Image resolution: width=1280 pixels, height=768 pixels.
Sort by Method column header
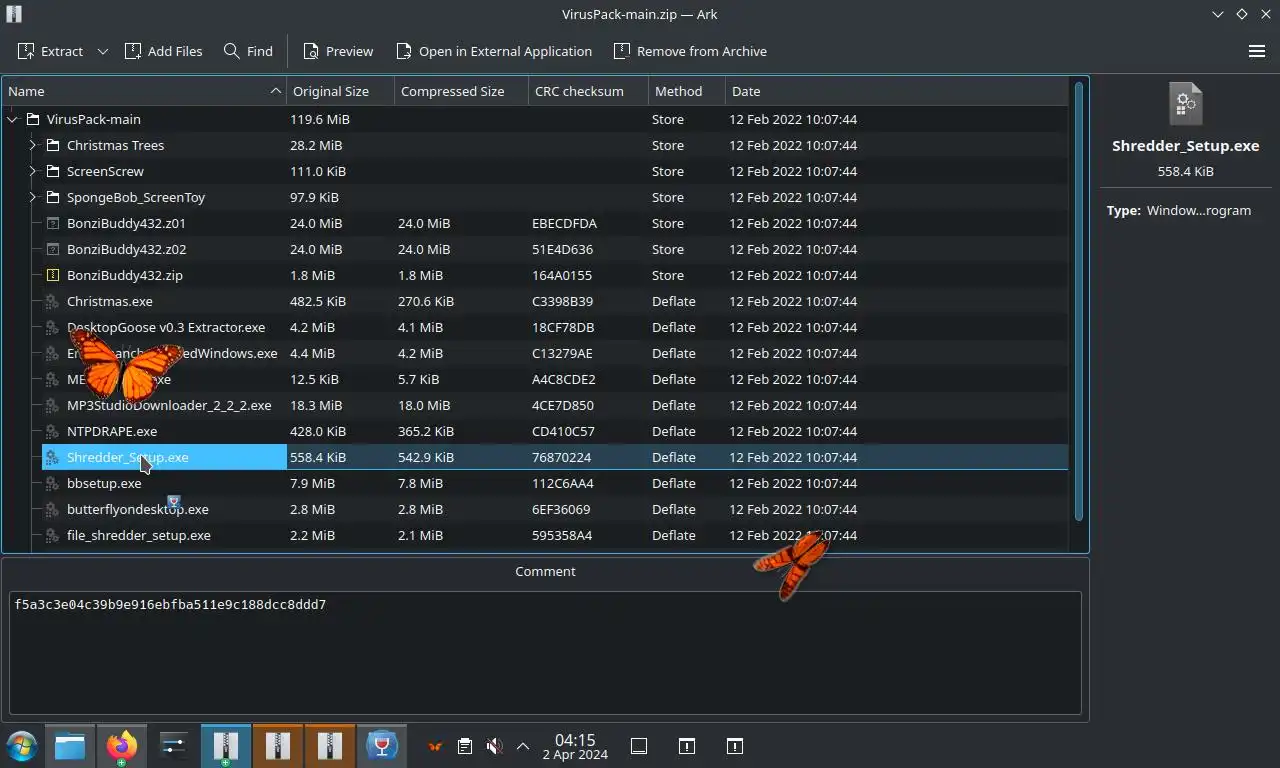[x=687, y=91]
